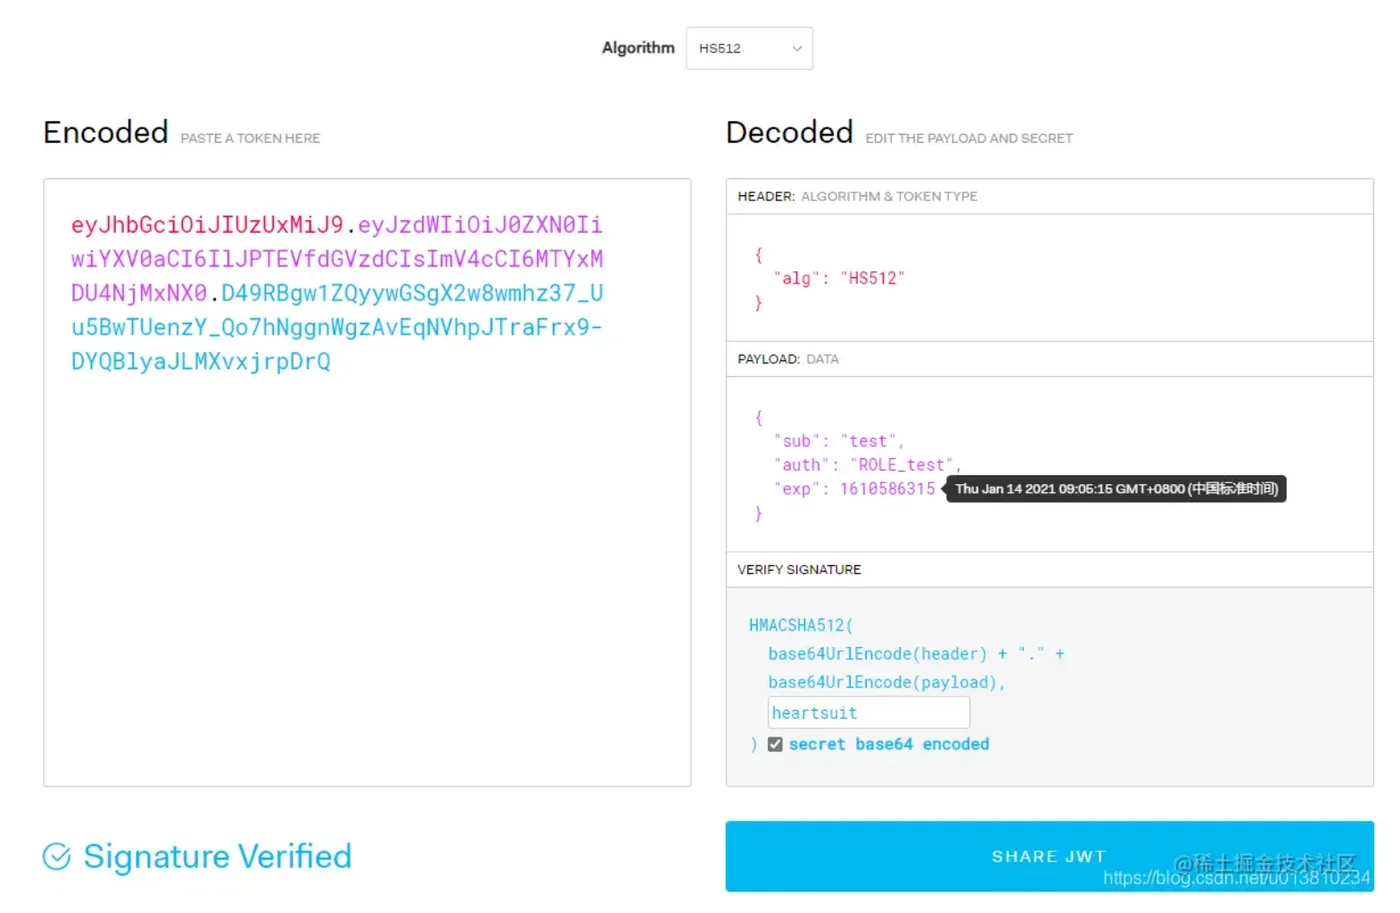Open the HS512 algorithm dropdown
1400x913 pixels.
(749, 48)
